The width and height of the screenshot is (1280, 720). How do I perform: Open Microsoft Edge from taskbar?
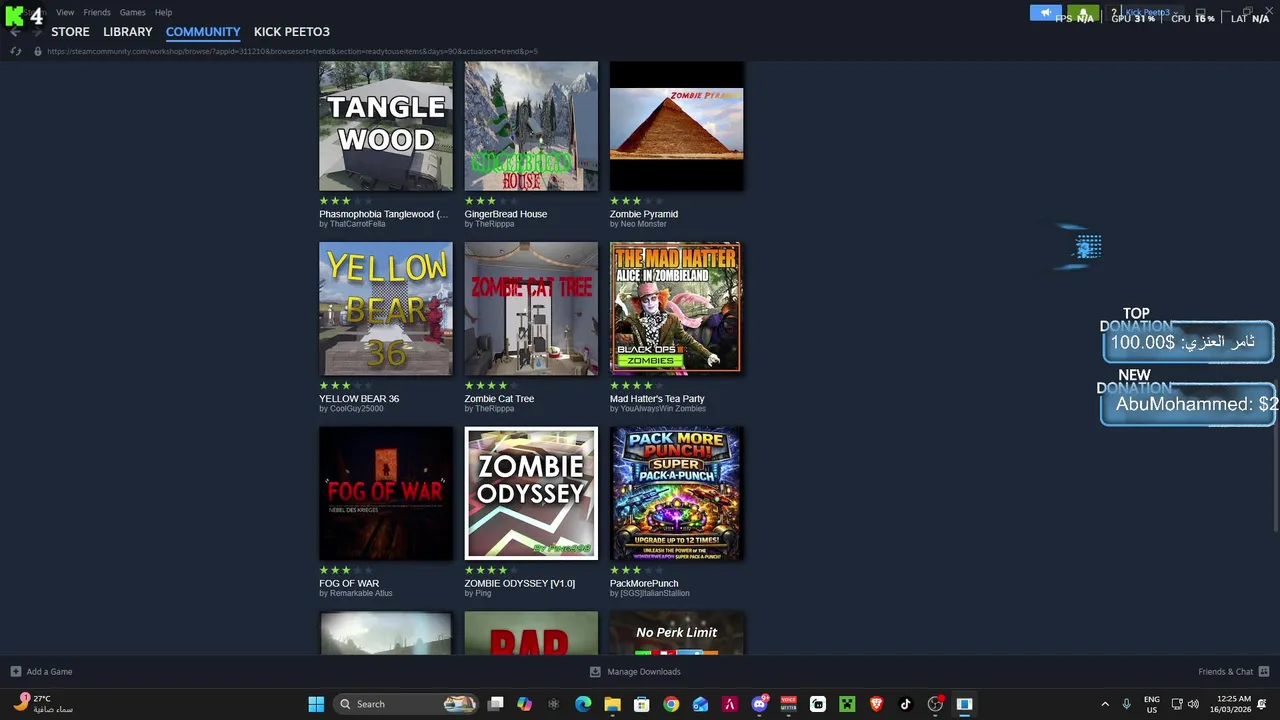pos(583,704)
